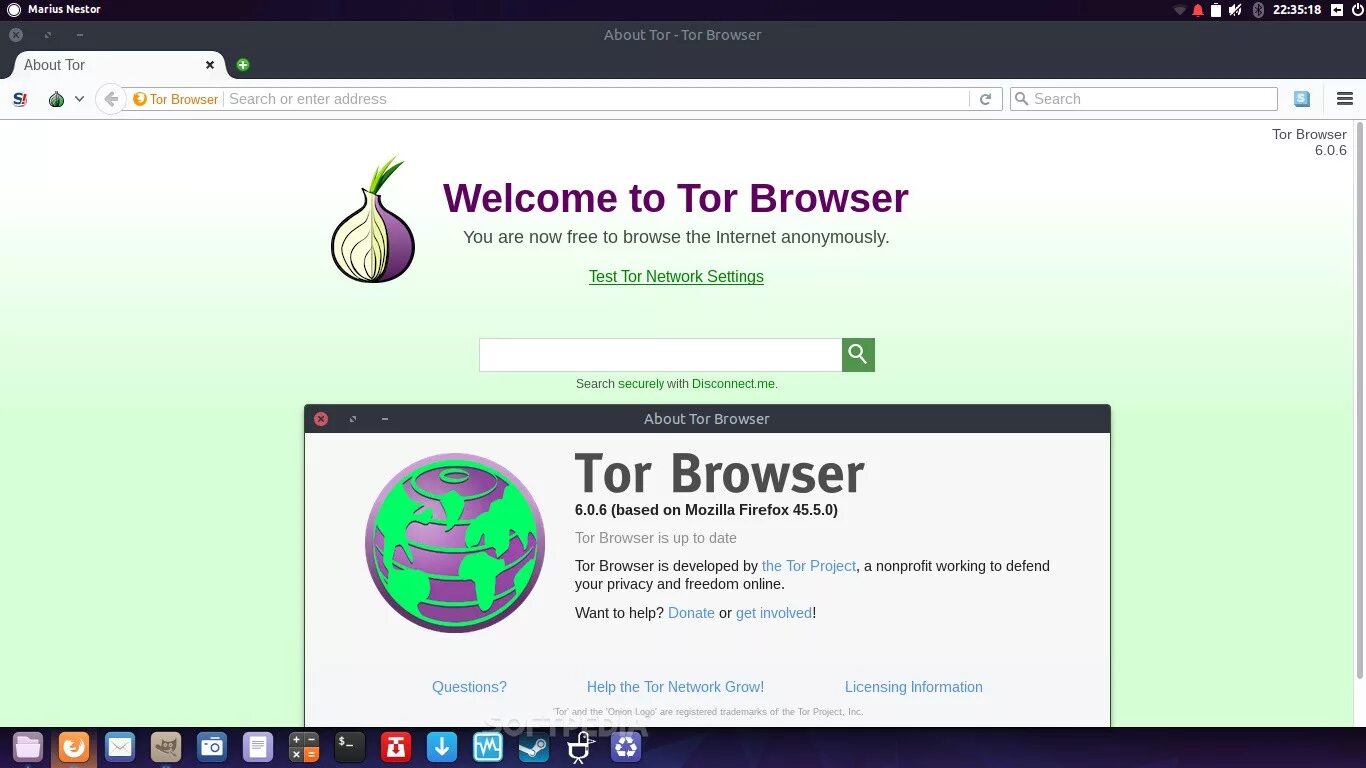Click 'Tor Browser is up to date' text
This screenshot has height=768, width=1366.
656,538
